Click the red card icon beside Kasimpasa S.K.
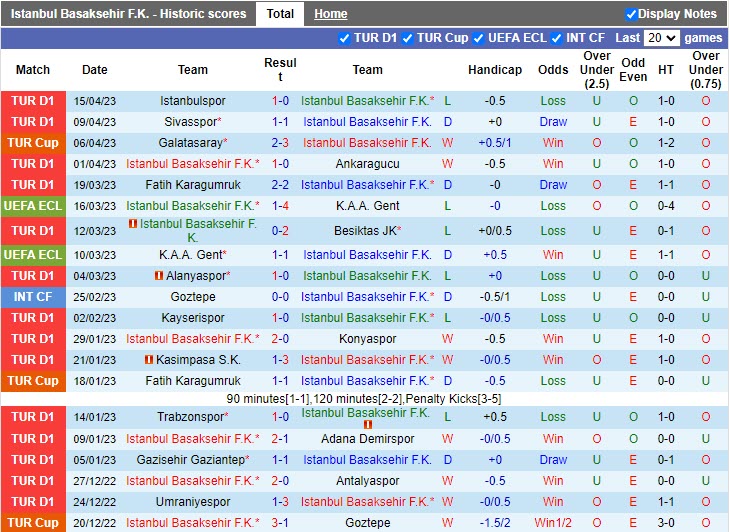 pos(149,359)
